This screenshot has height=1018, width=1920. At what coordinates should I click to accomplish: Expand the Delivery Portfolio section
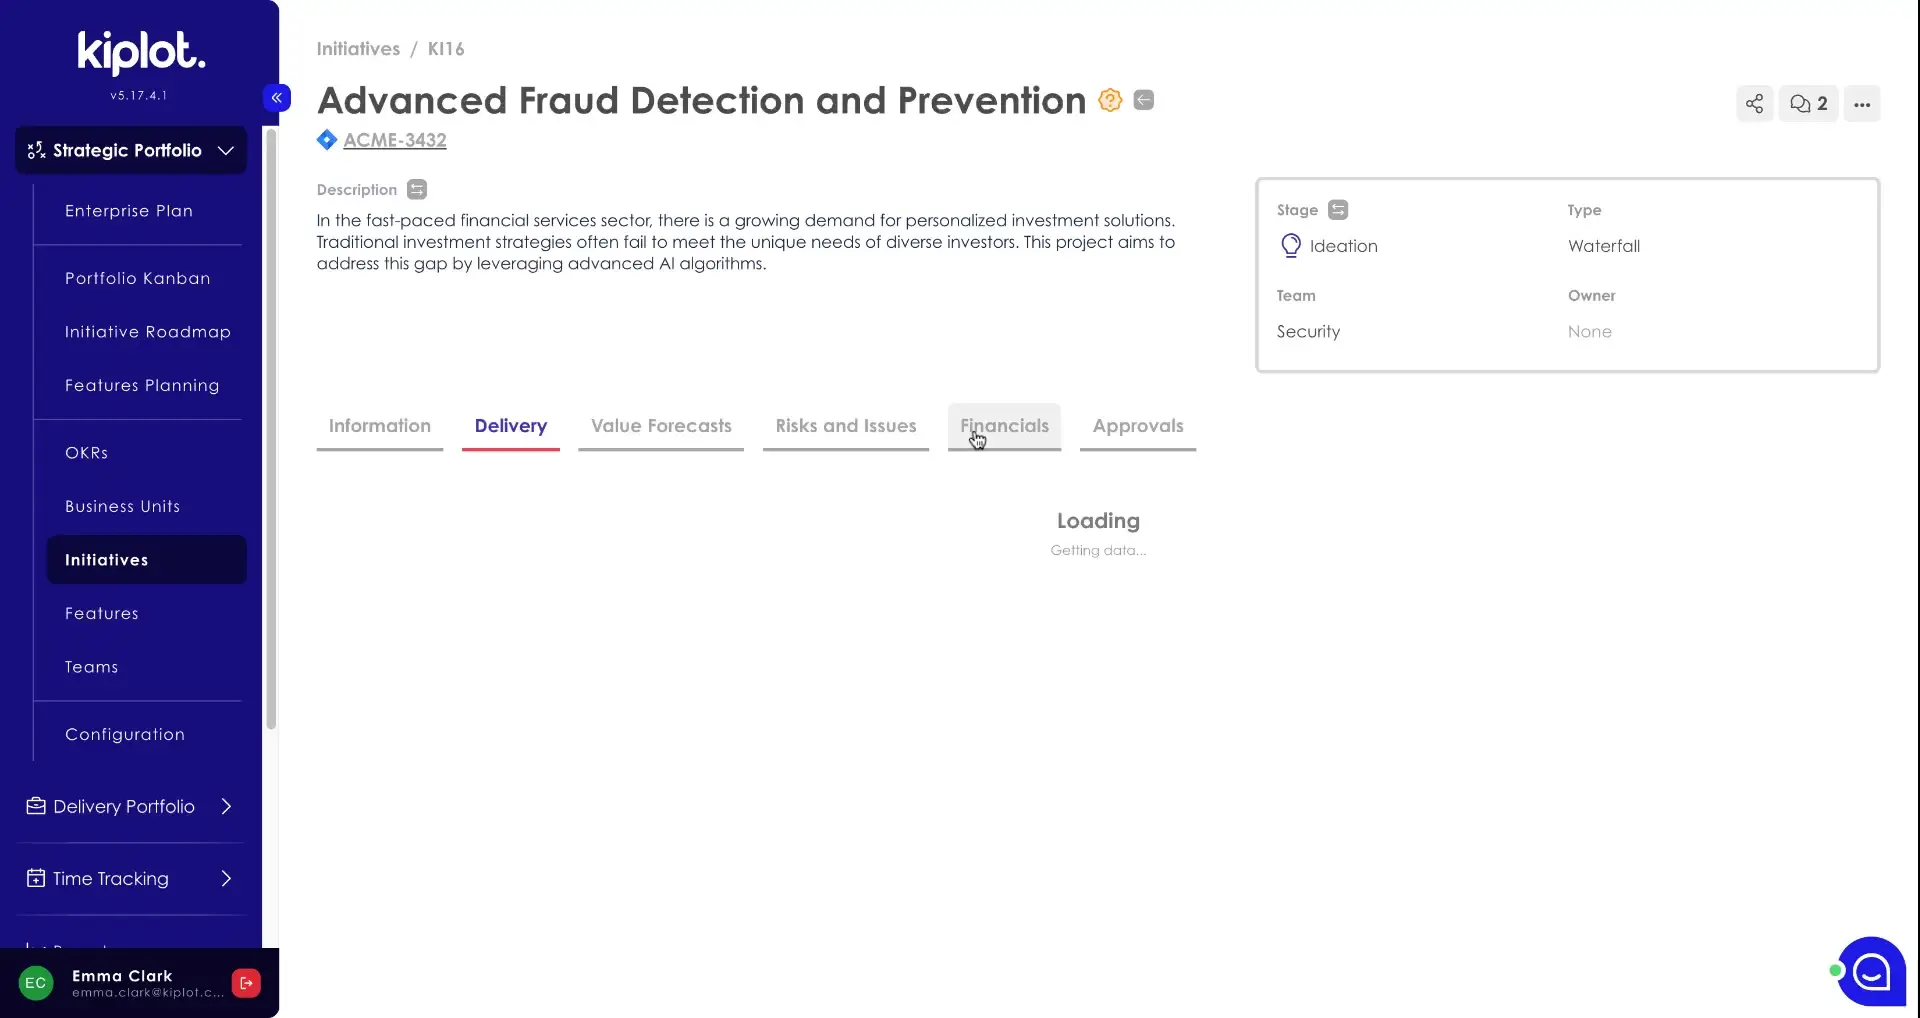[226, 807]
